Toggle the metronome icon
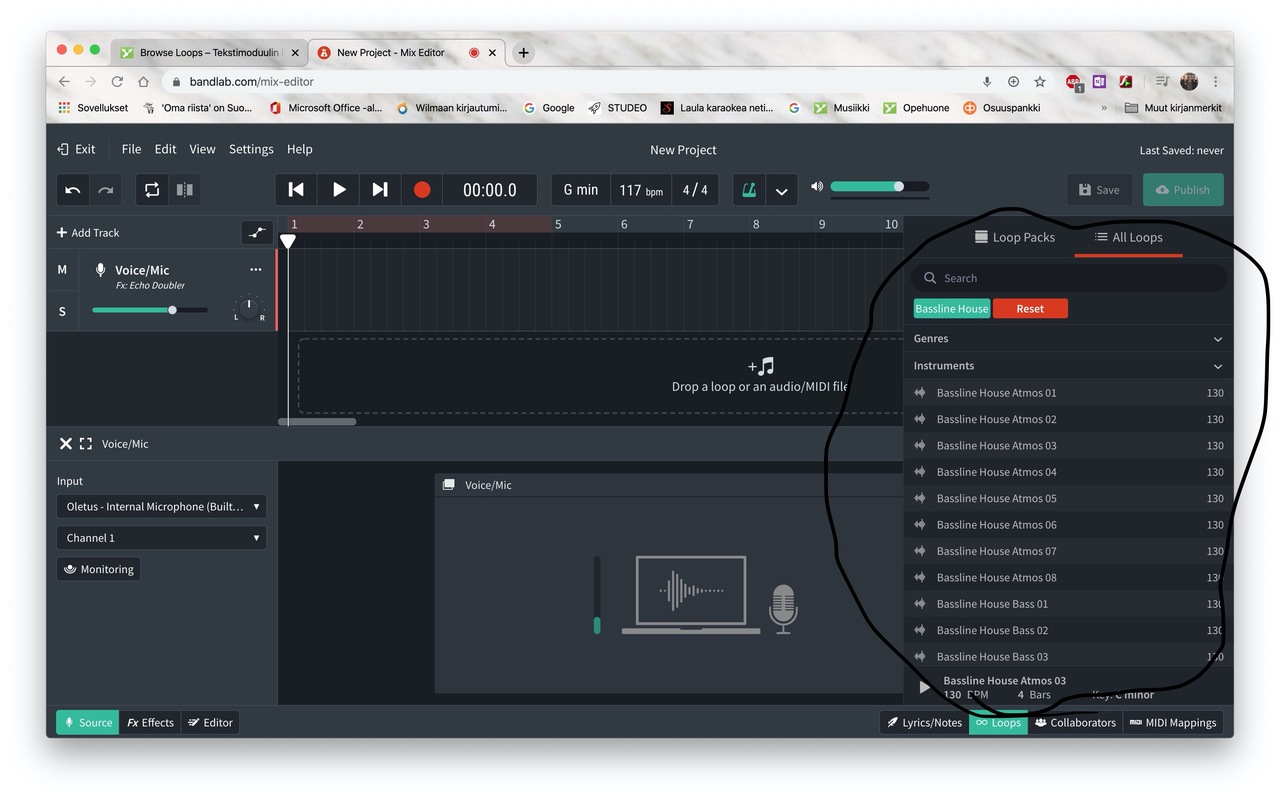This screenshot has width=1280, height=799. point(748,190)
